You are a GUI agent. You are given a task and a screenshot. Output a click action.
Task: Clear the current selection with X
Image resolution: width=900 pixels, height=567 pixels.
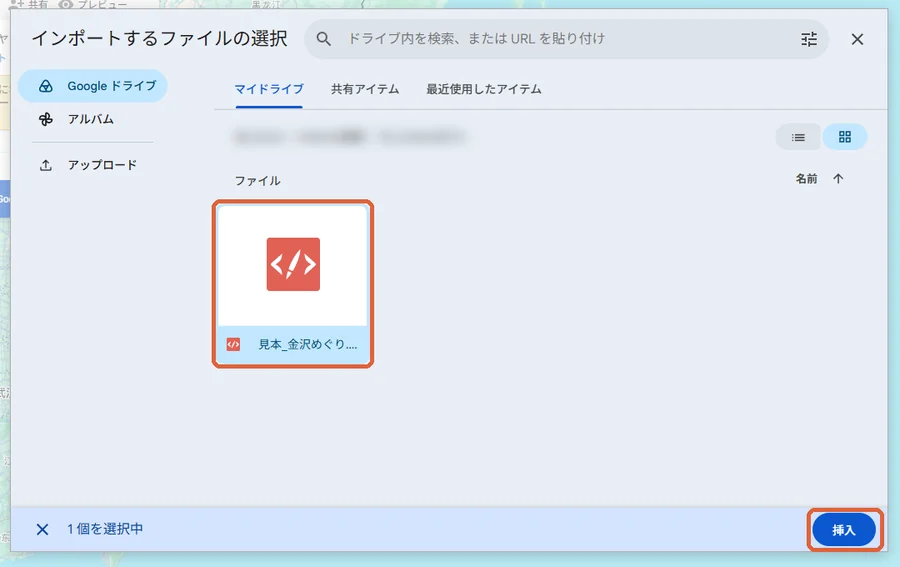click(42, 529)
